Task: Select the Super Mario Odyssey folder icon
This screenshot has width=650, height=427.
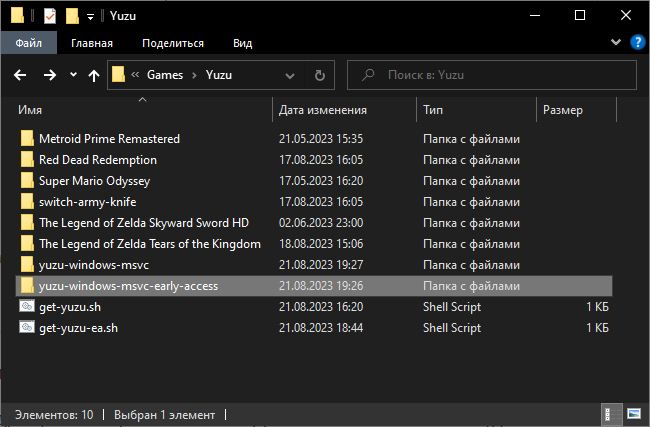Action: click(x=27, y=181)
